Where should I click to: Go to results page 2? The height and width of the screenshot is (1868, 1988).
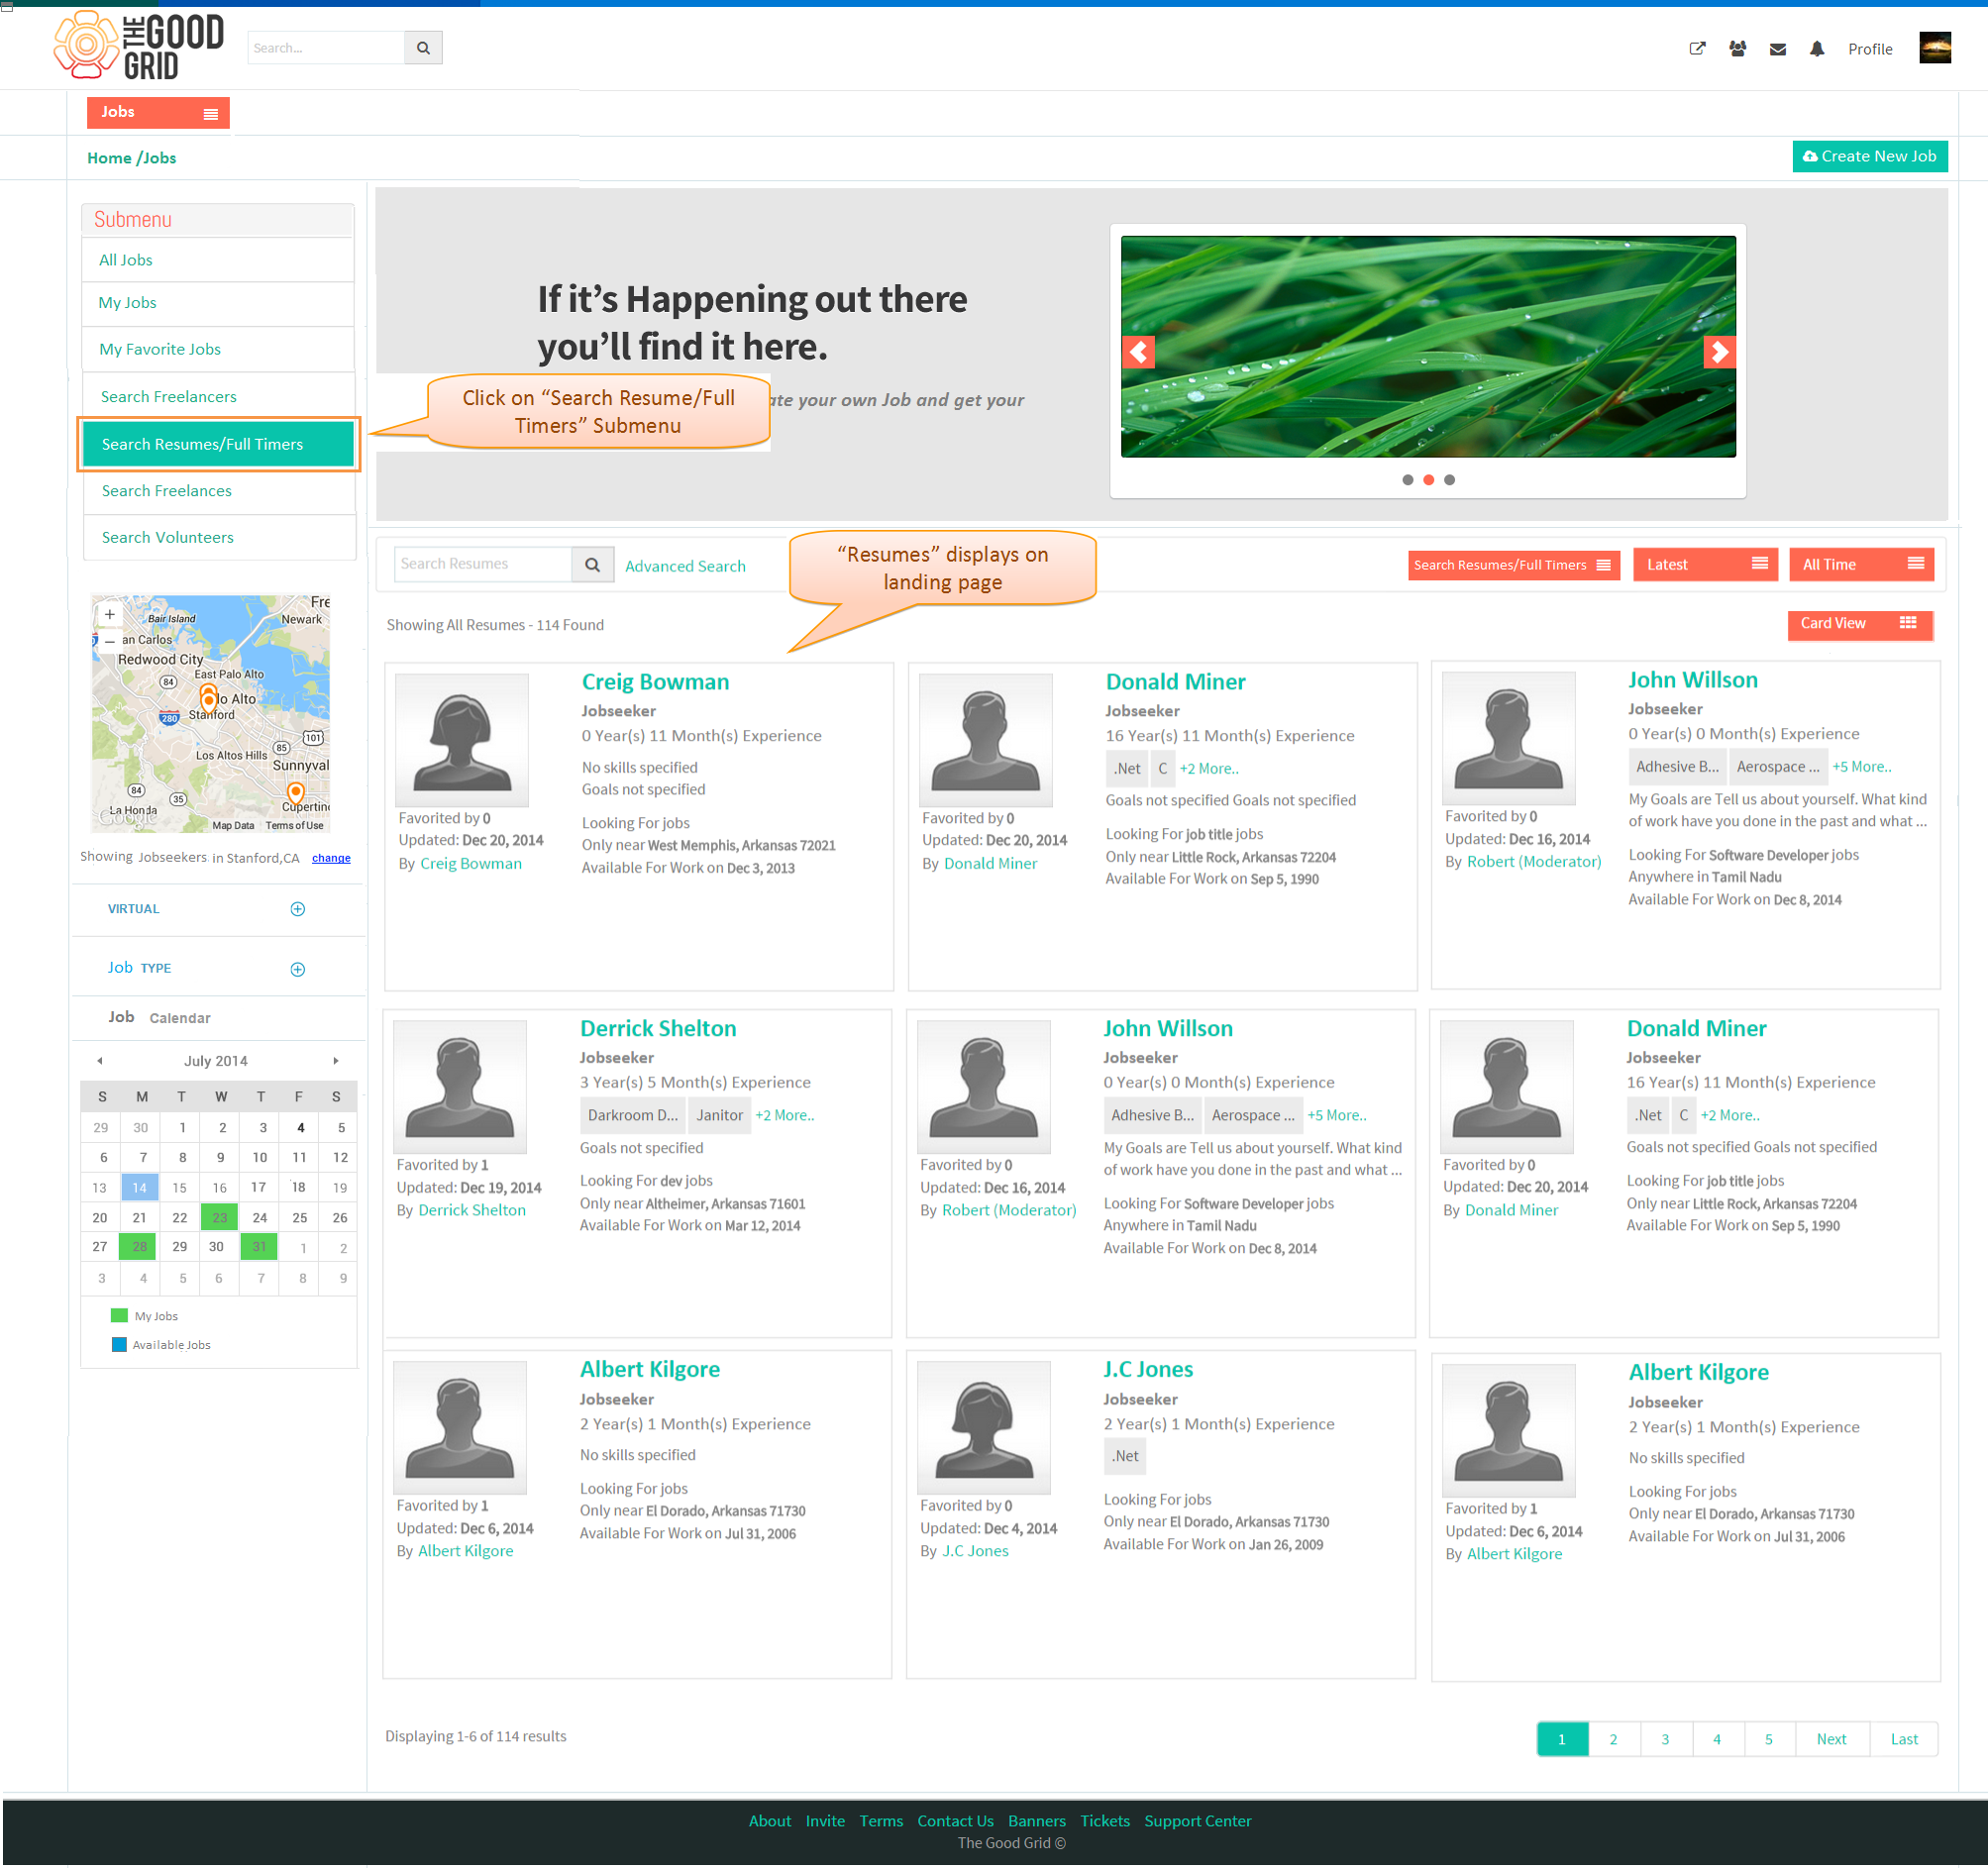coord(1612,1739)
